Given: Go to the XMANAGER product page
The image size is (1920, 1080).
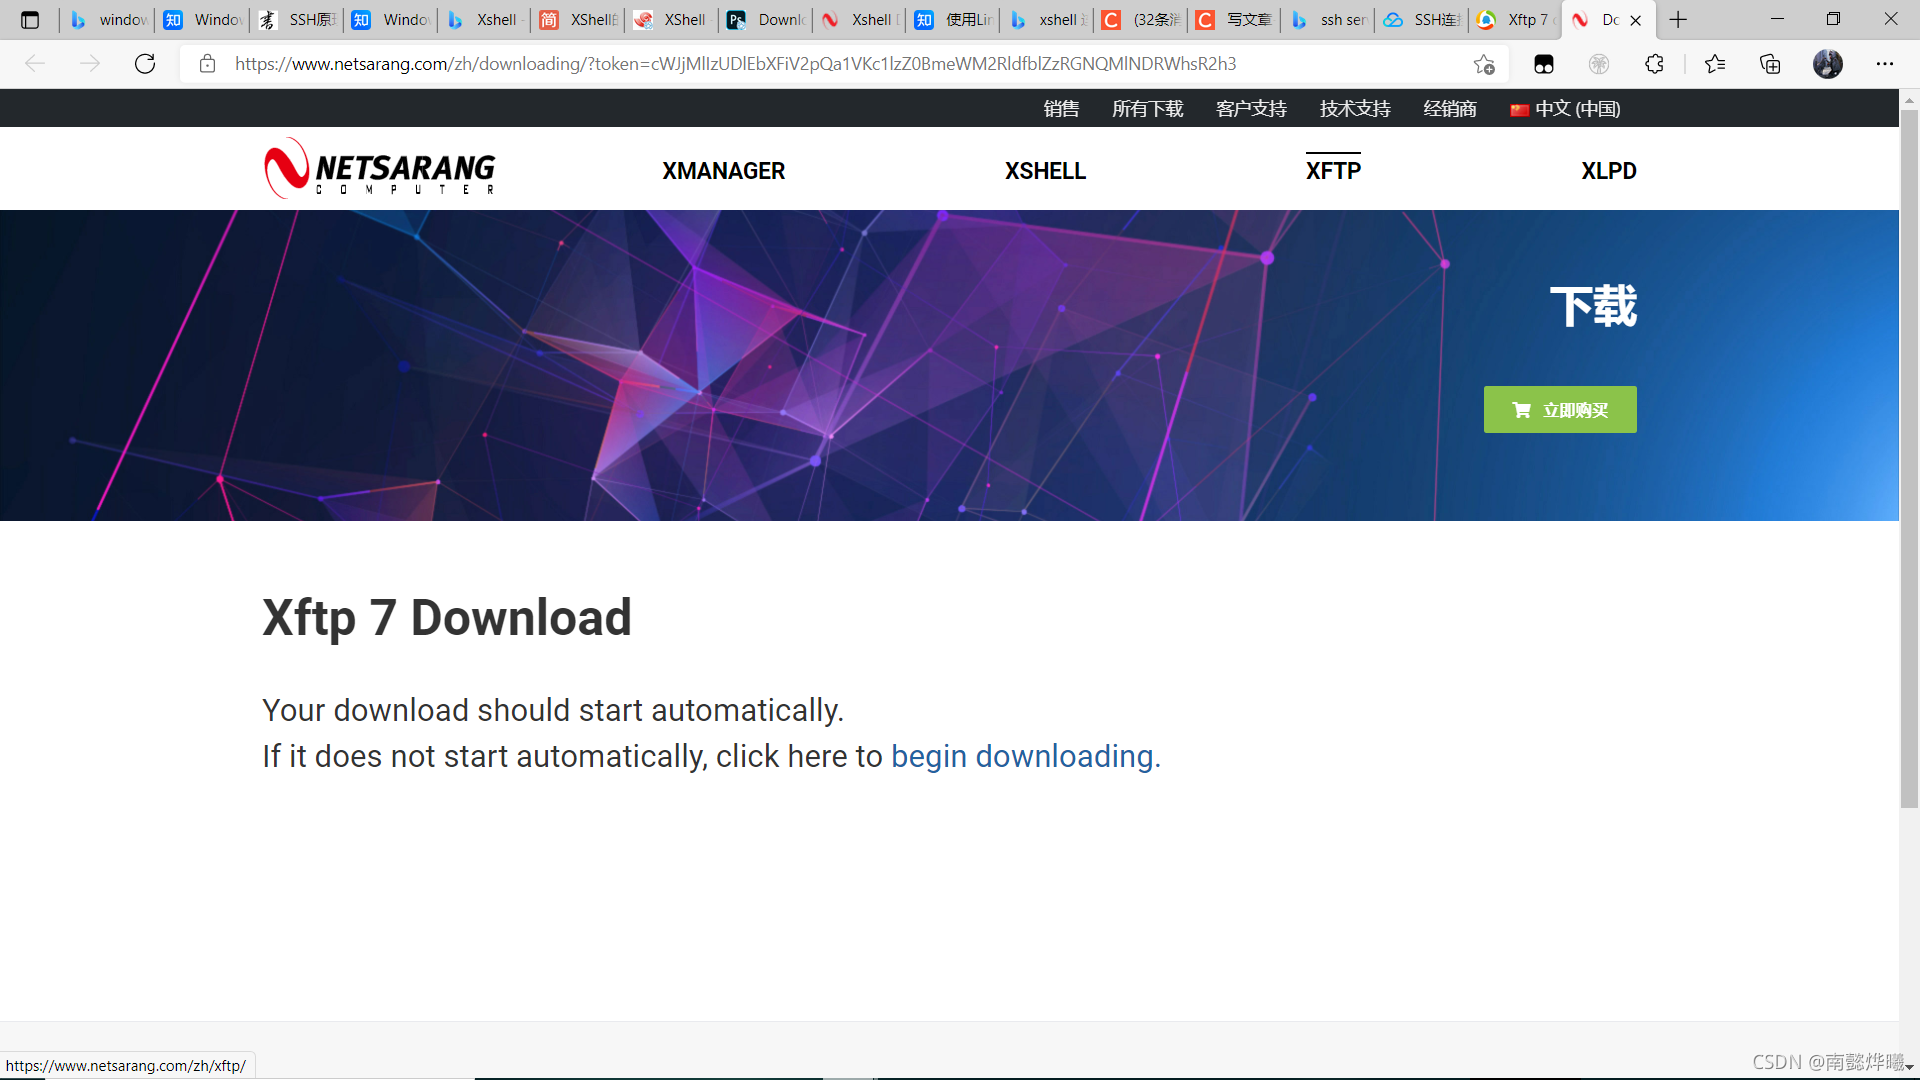Looking at the screenshot, I should coord(724,171).
